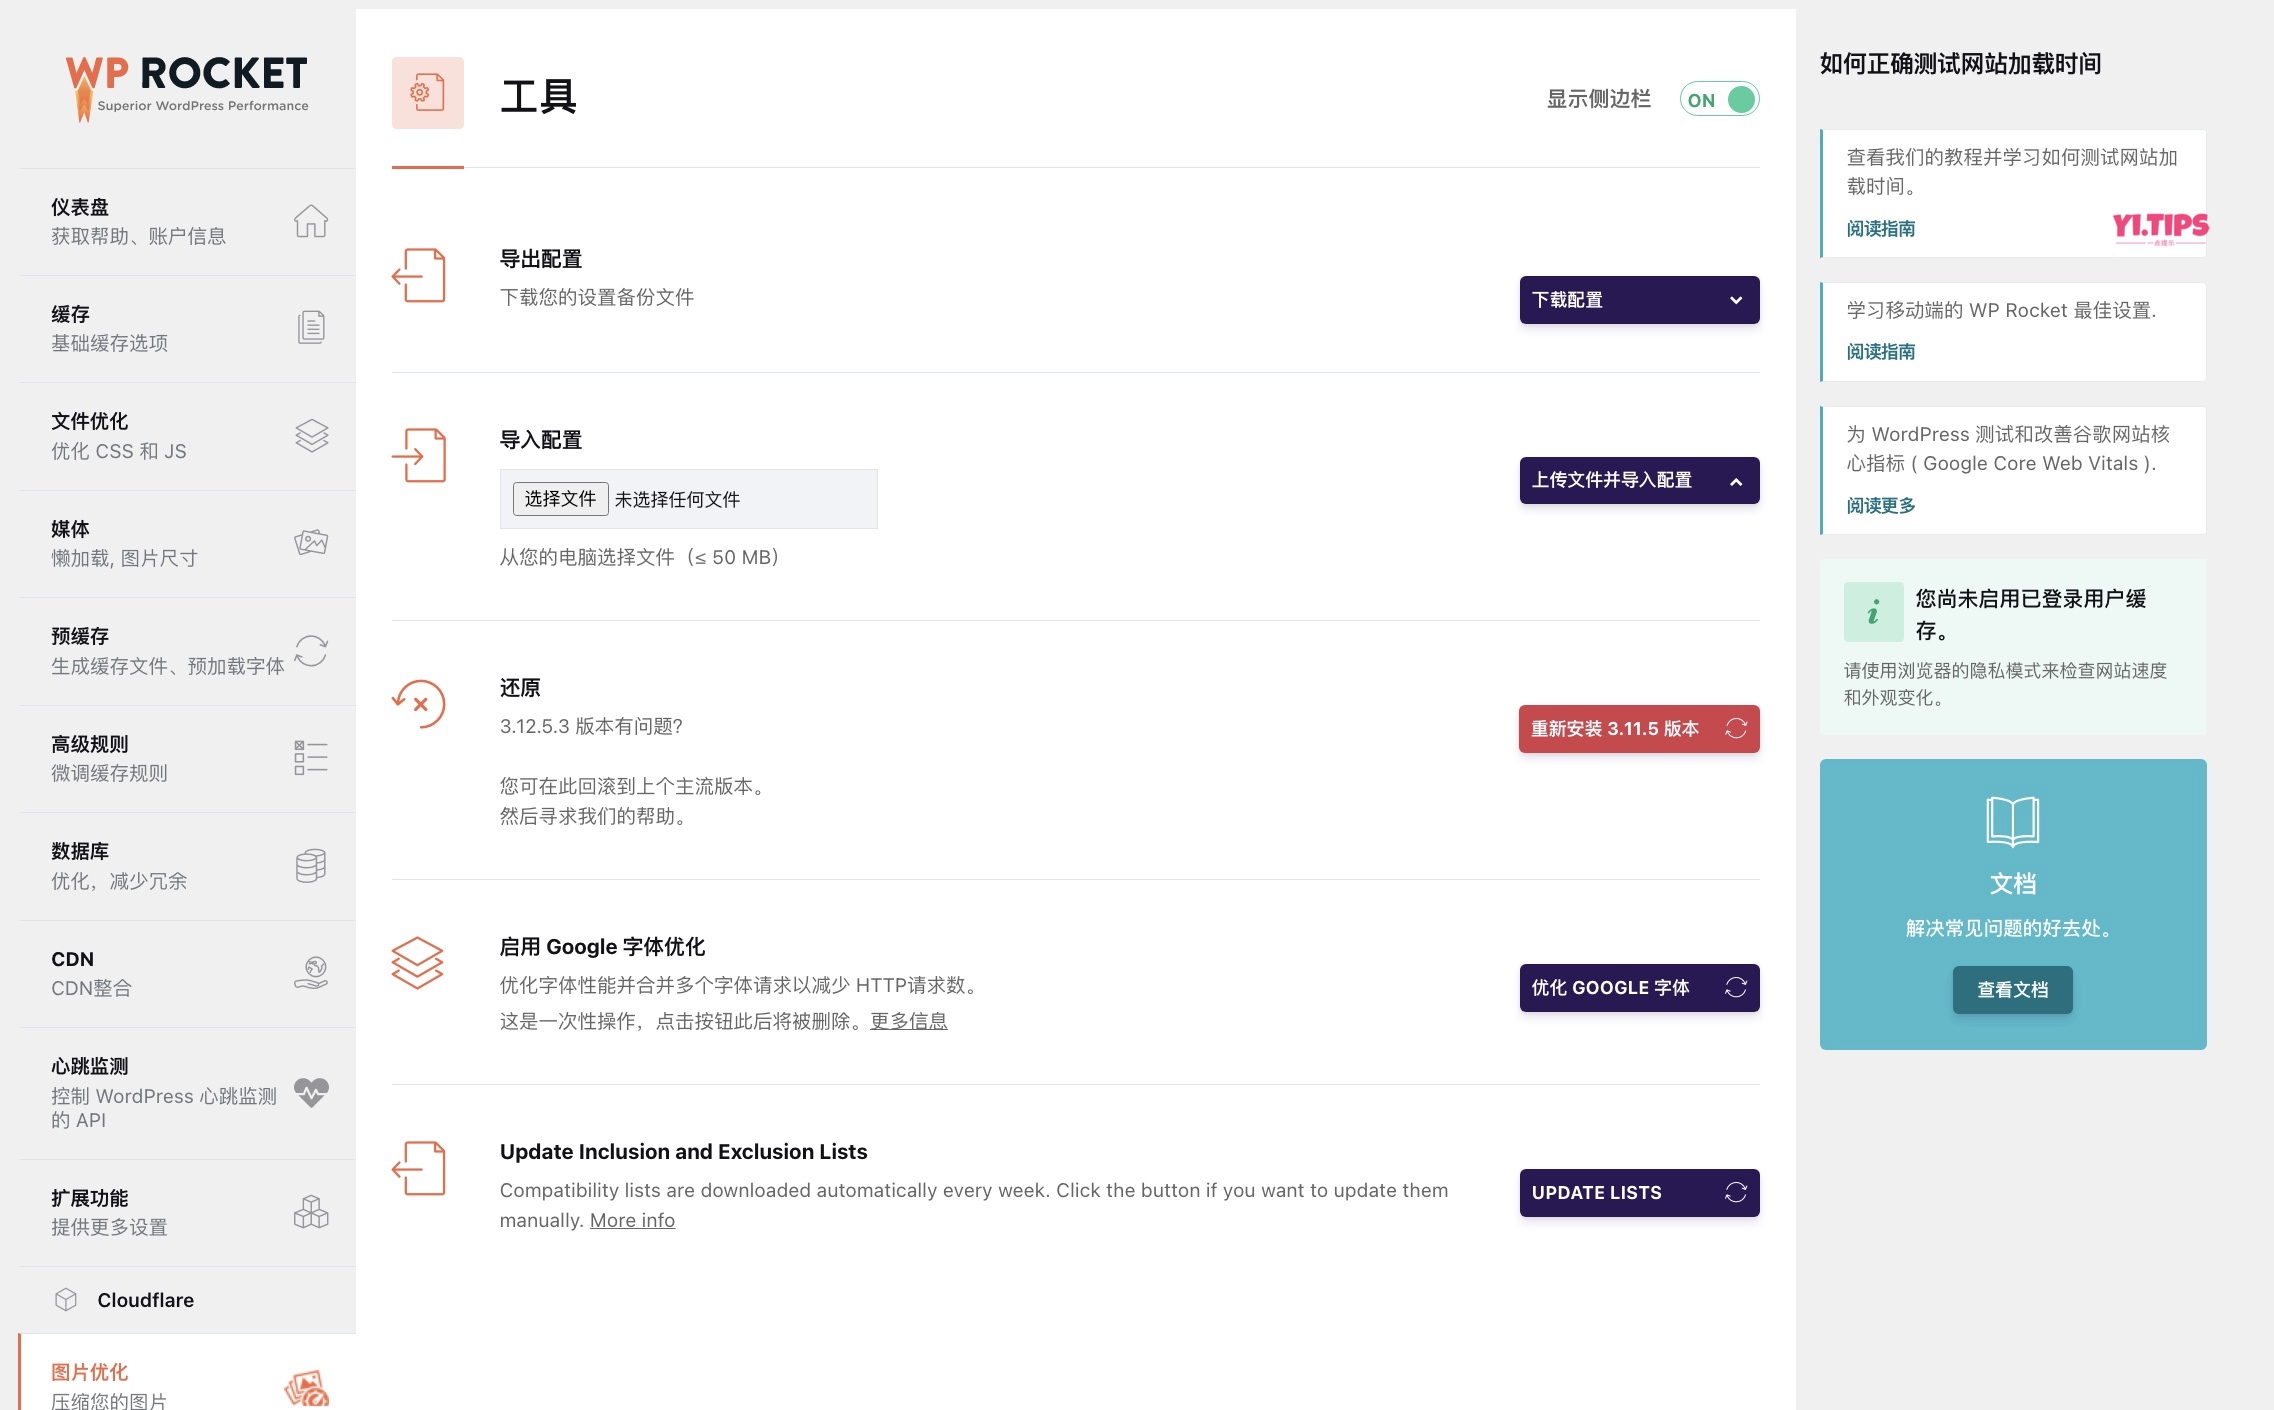Viewport: 2274px width, 1410px height.
Task: Open the 仪表盘 menu section
Action: (x=187, y=222)
